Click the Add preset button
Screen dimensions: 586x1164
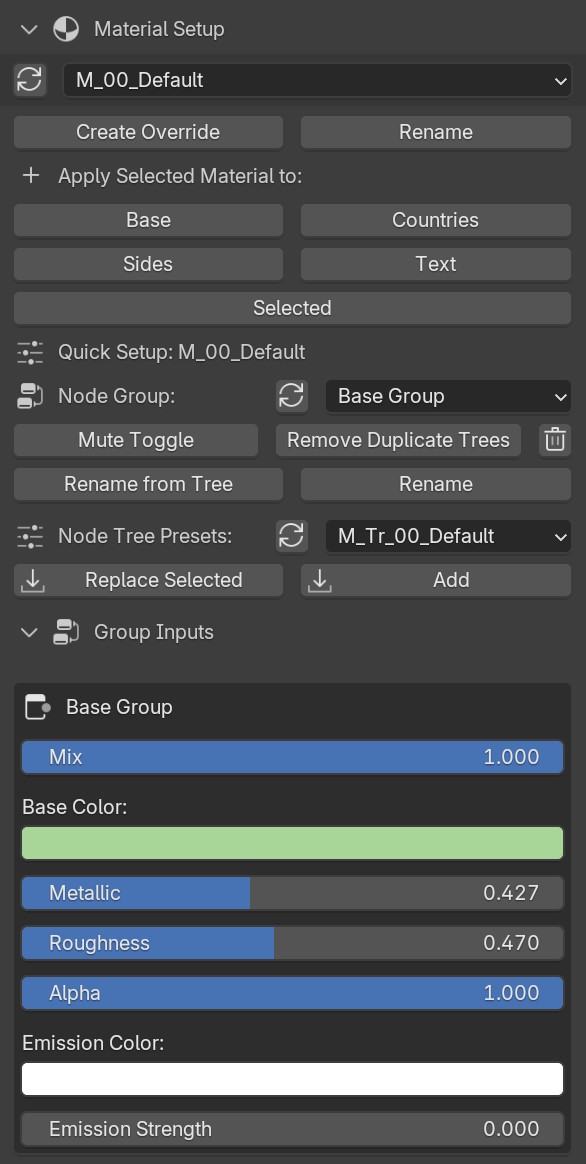pos(436,581)
